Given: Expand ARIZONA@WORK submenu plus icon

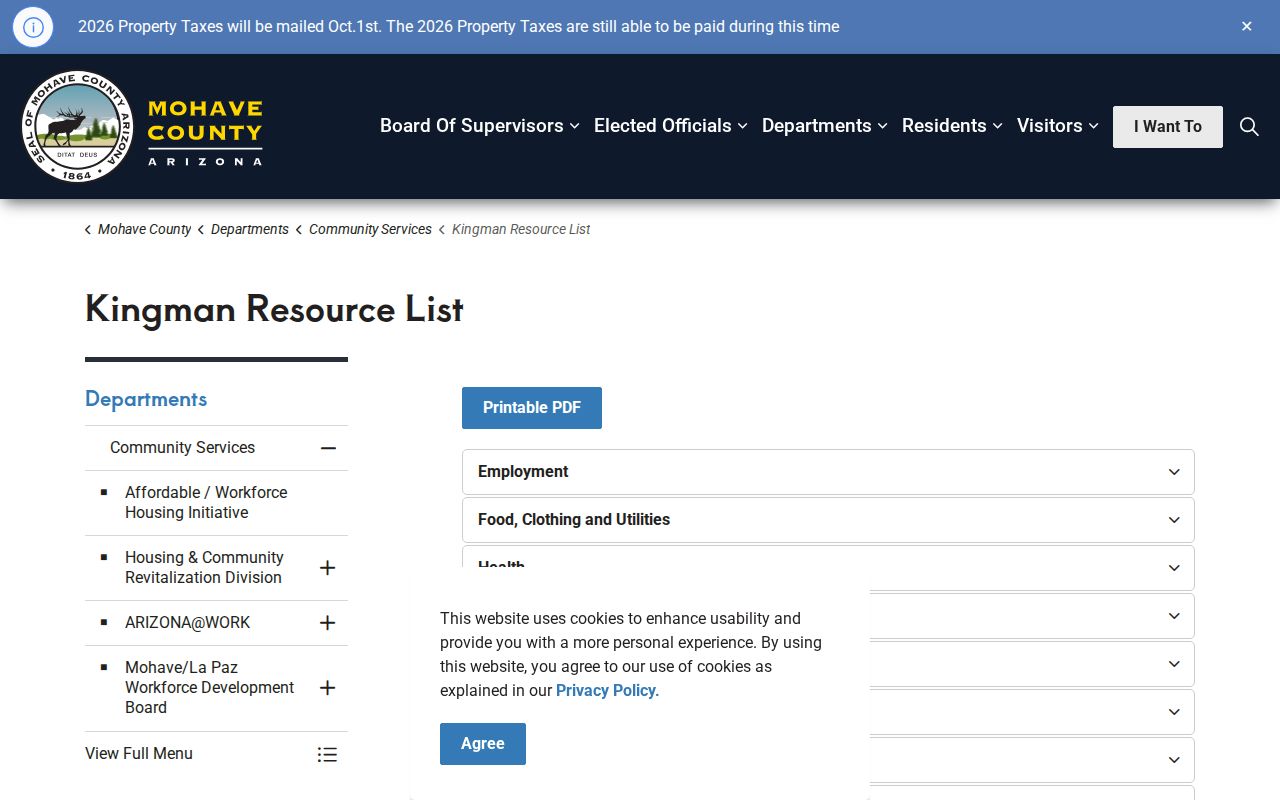Looking at the screenshot, I should tap(327, 623).
